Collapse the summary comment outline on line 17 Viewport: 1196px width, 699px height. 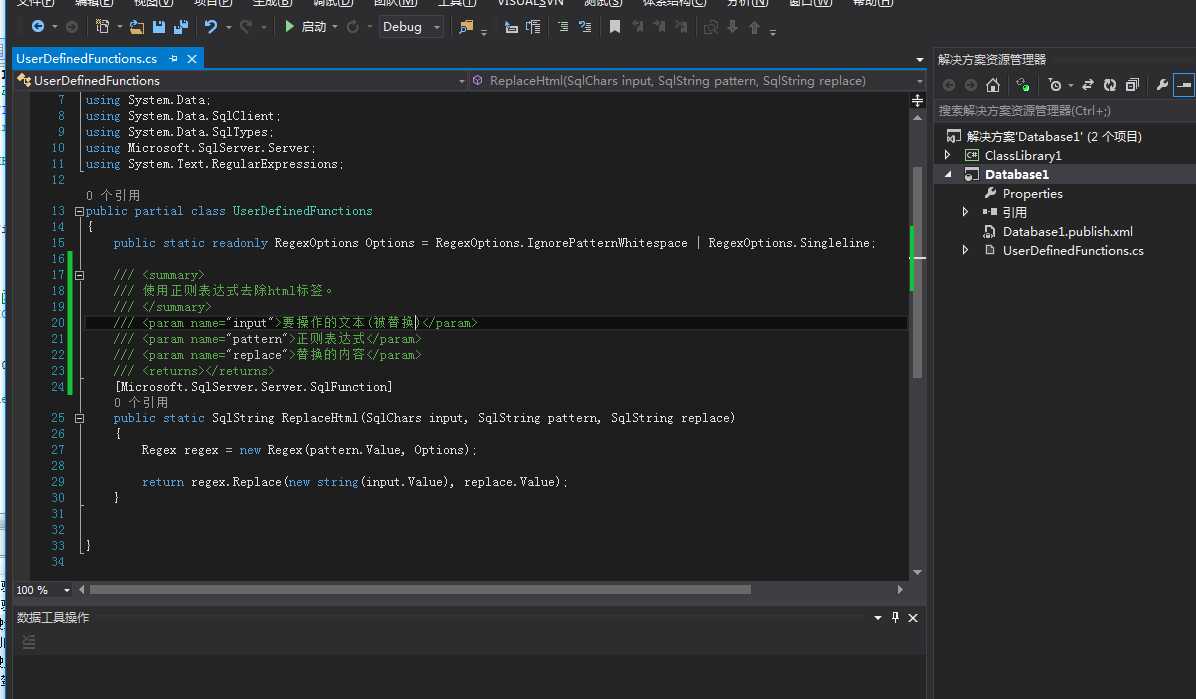[x=79, y=275]
